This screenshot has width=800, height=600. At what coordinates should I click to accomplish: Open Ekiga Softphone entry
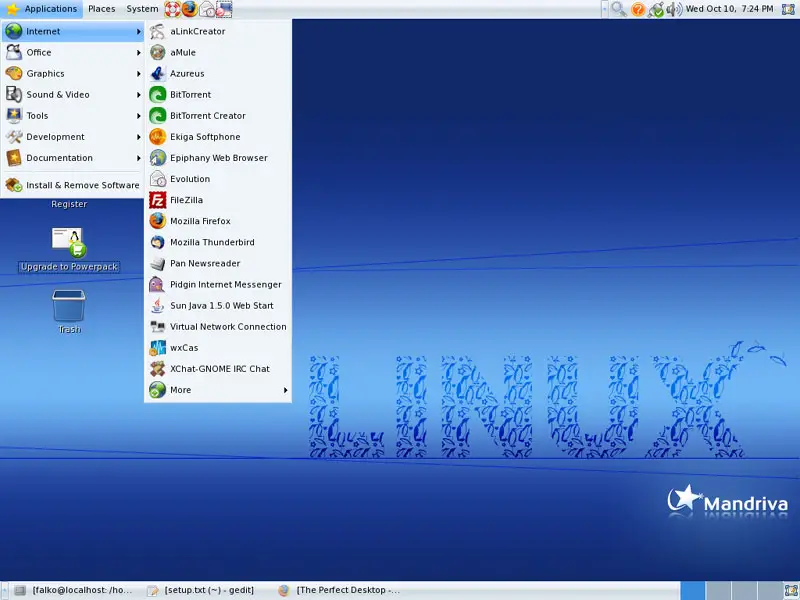205,137
